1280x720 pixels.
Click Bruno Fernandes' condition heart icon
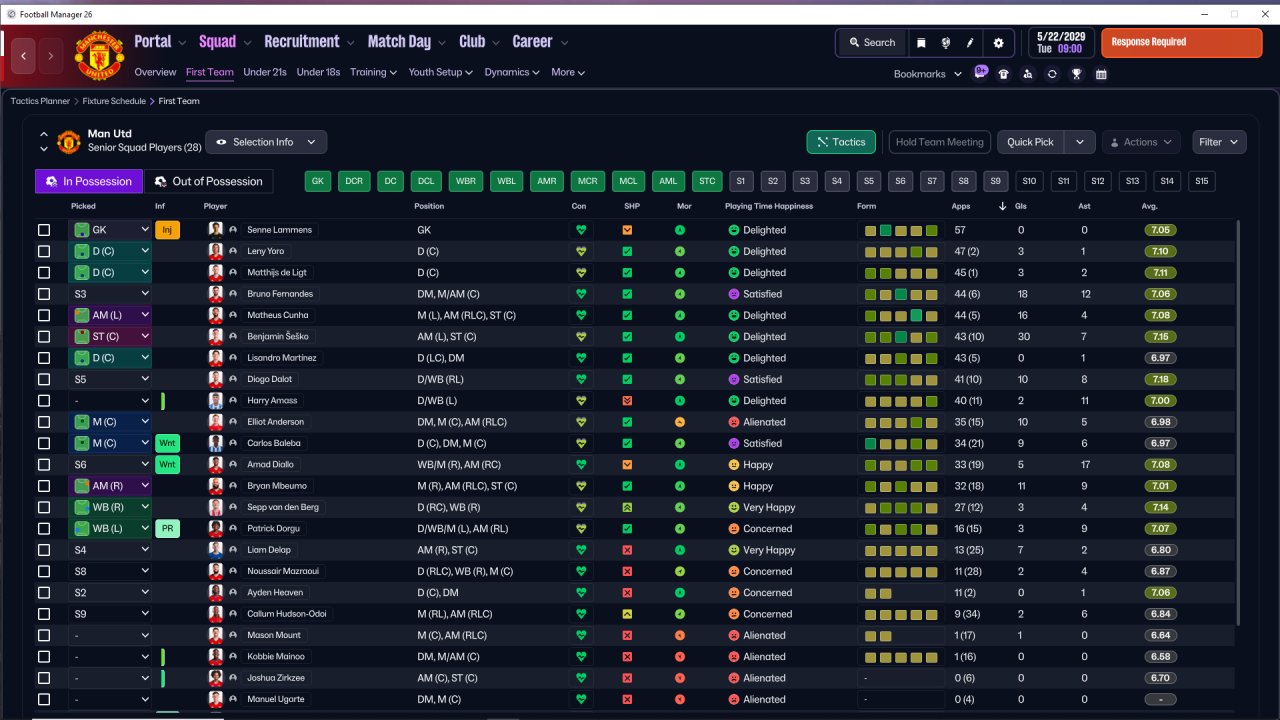tap(580, 294)
